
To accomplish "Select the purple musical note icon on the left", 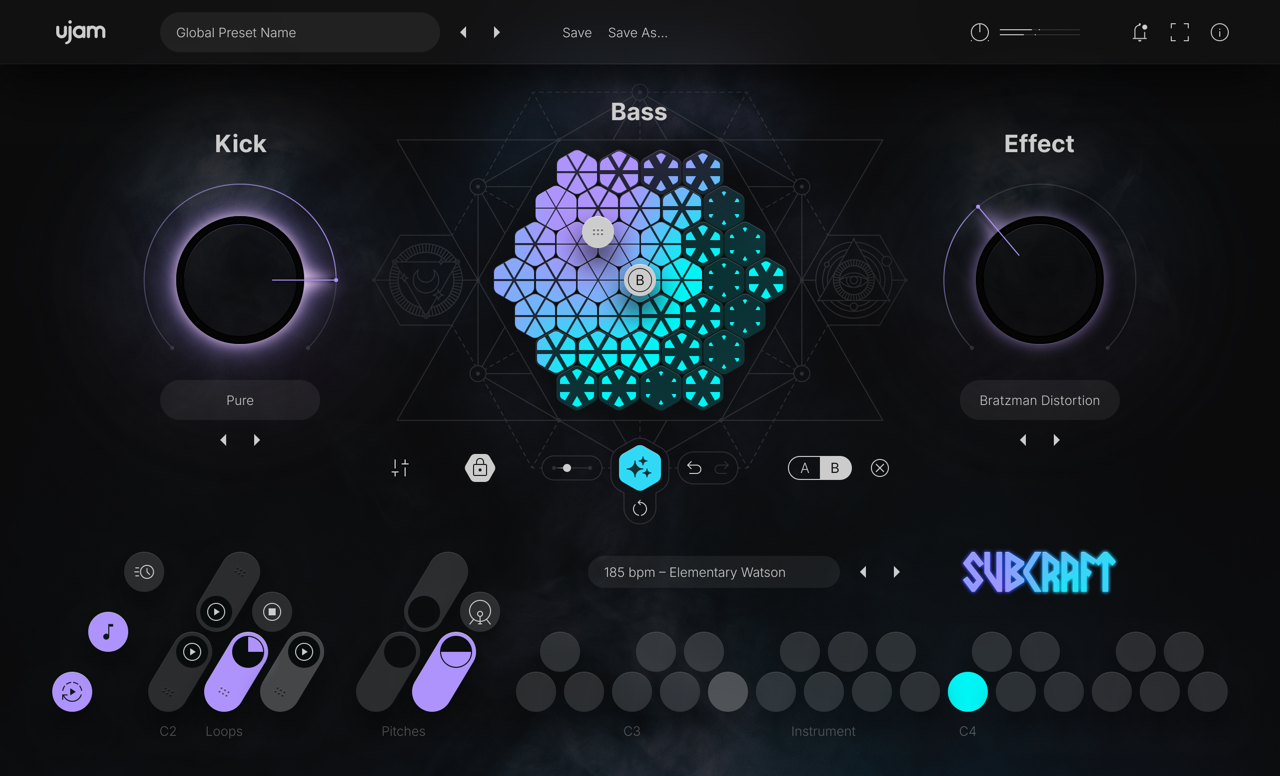I will 108,631.
